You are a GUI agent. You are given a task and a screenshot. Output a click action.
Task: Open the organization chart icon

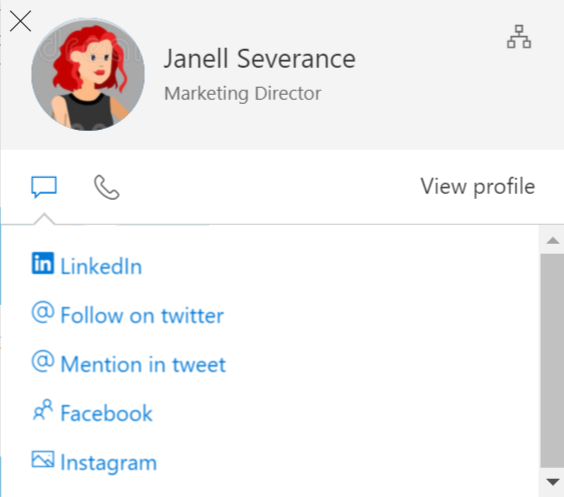click(x=519, y=36)
